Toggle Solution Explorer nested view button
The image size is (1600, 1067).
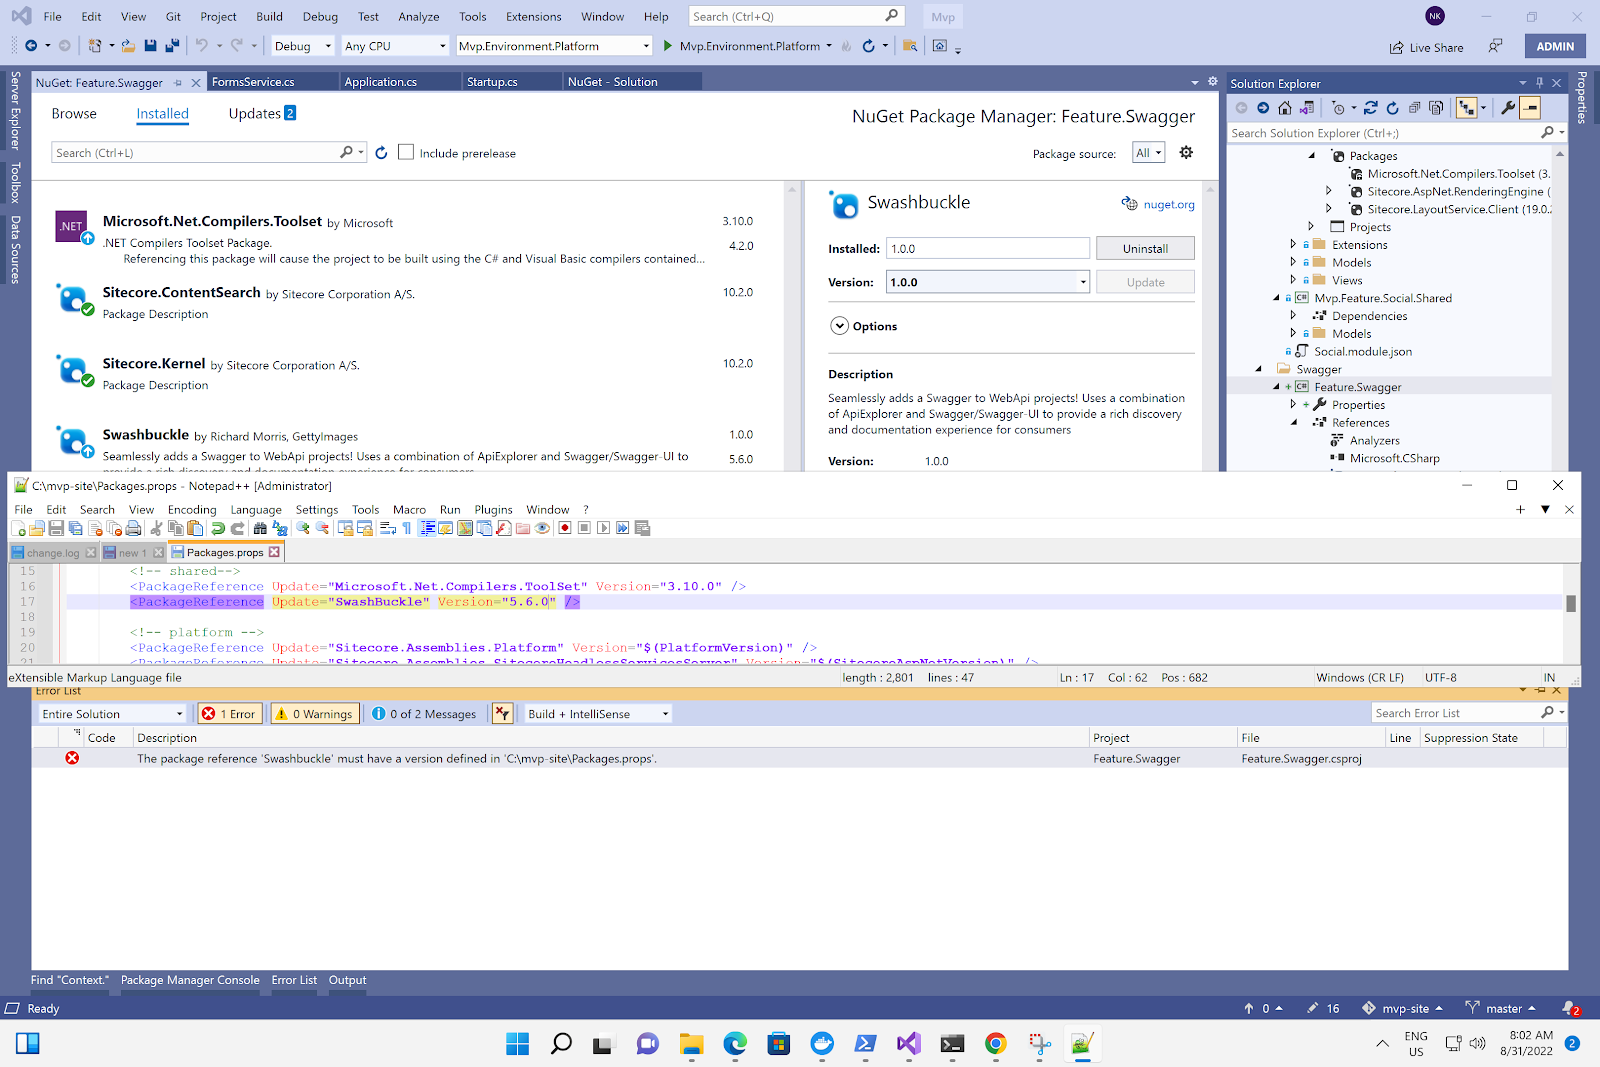[1467, 108]
